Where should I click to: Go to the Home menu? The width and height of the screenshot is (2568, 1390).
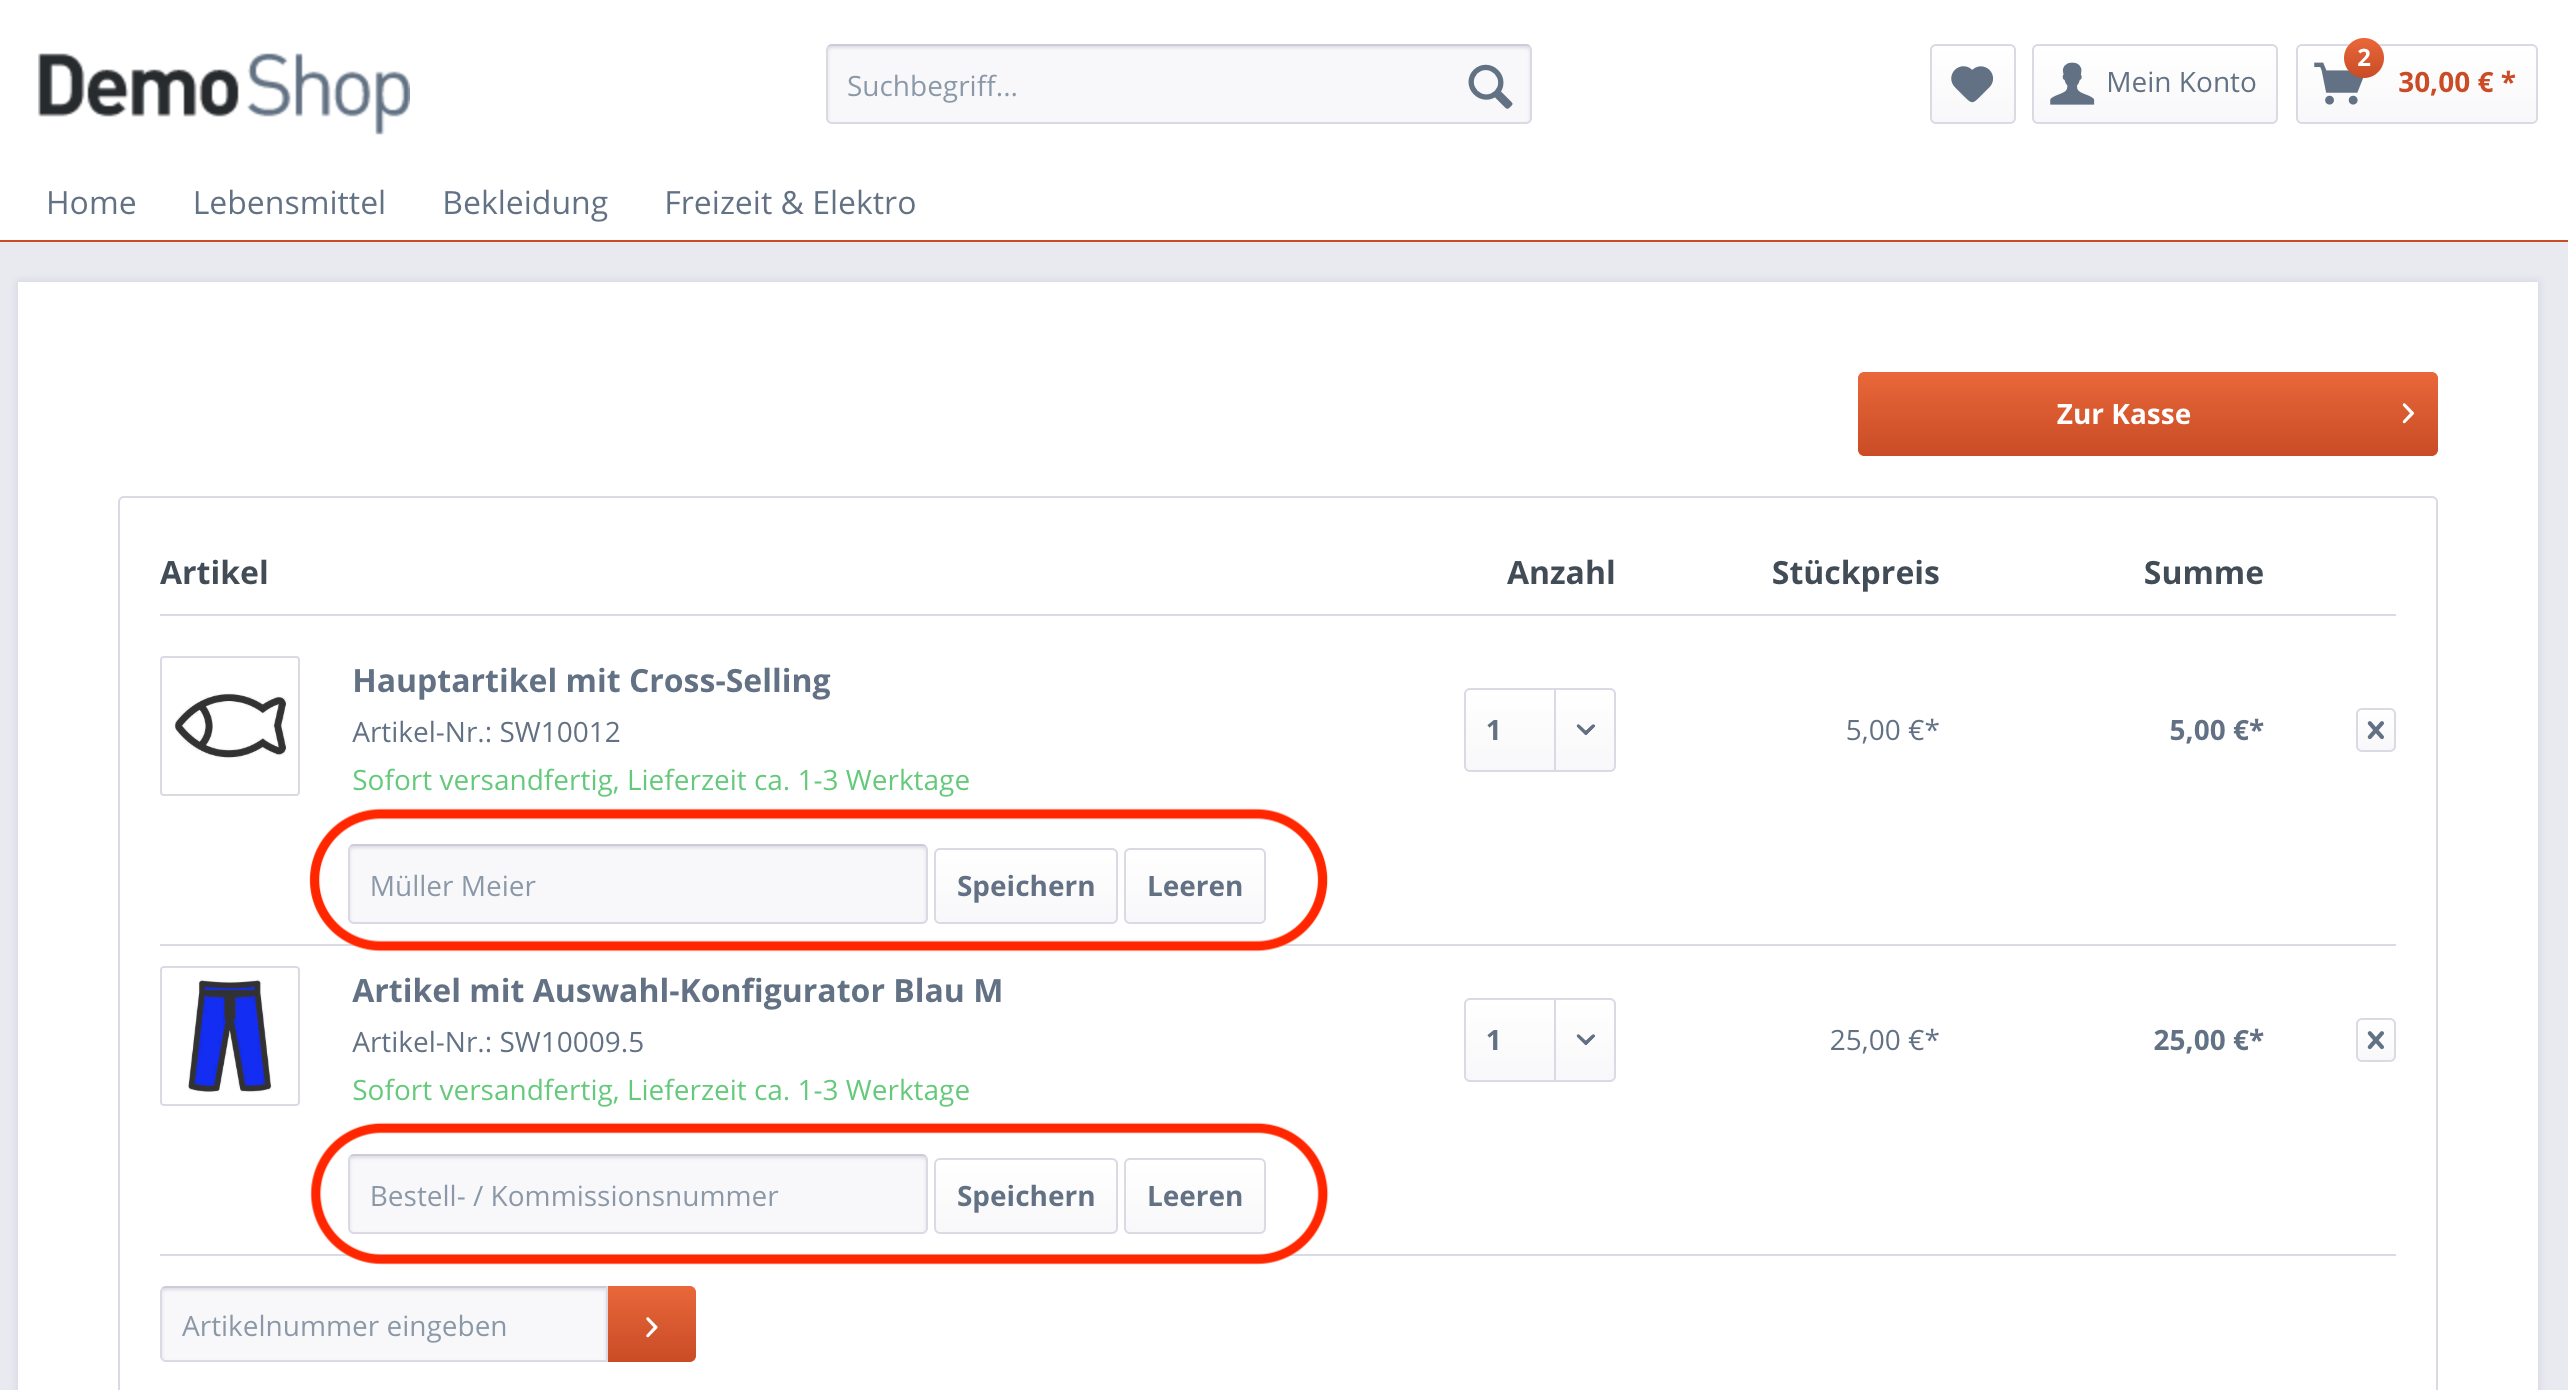[x=91, y=203]
